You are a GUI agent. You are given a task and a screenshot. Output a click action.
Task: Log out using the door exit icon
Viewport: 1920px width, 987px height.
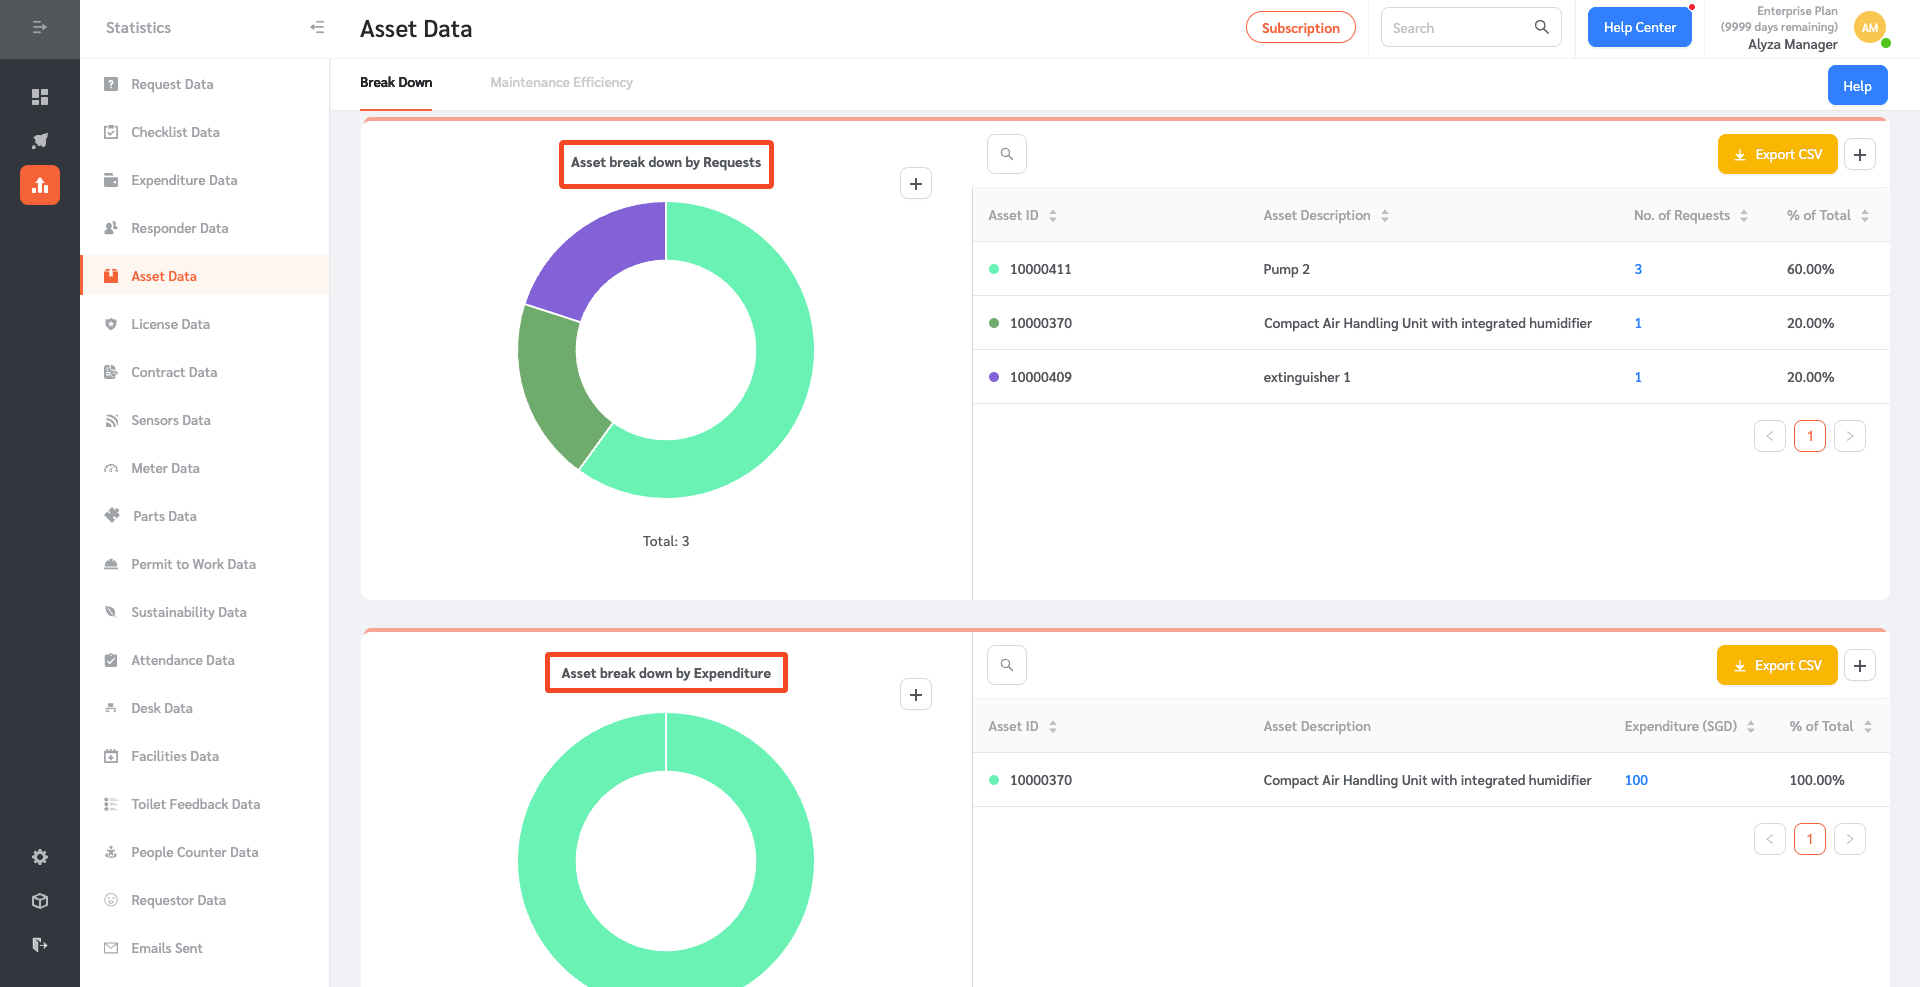pyautogui.click(x=40, y=945)
